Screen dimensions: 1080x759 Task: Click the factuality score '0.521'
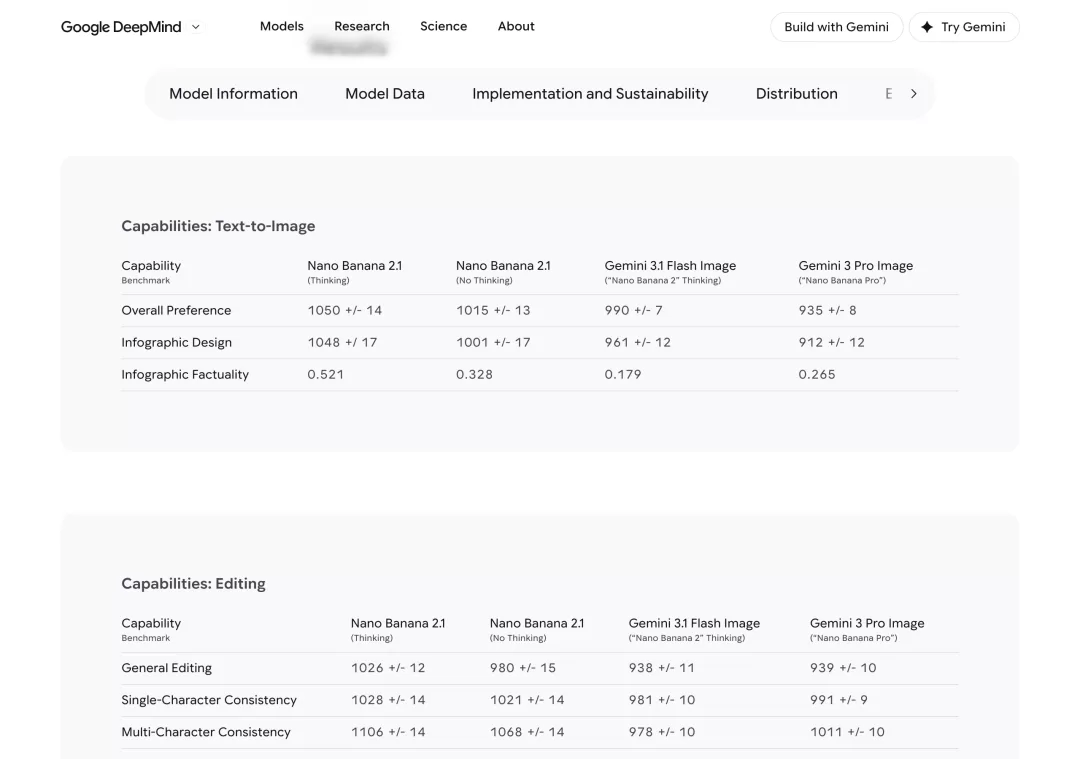pos(325,375)
